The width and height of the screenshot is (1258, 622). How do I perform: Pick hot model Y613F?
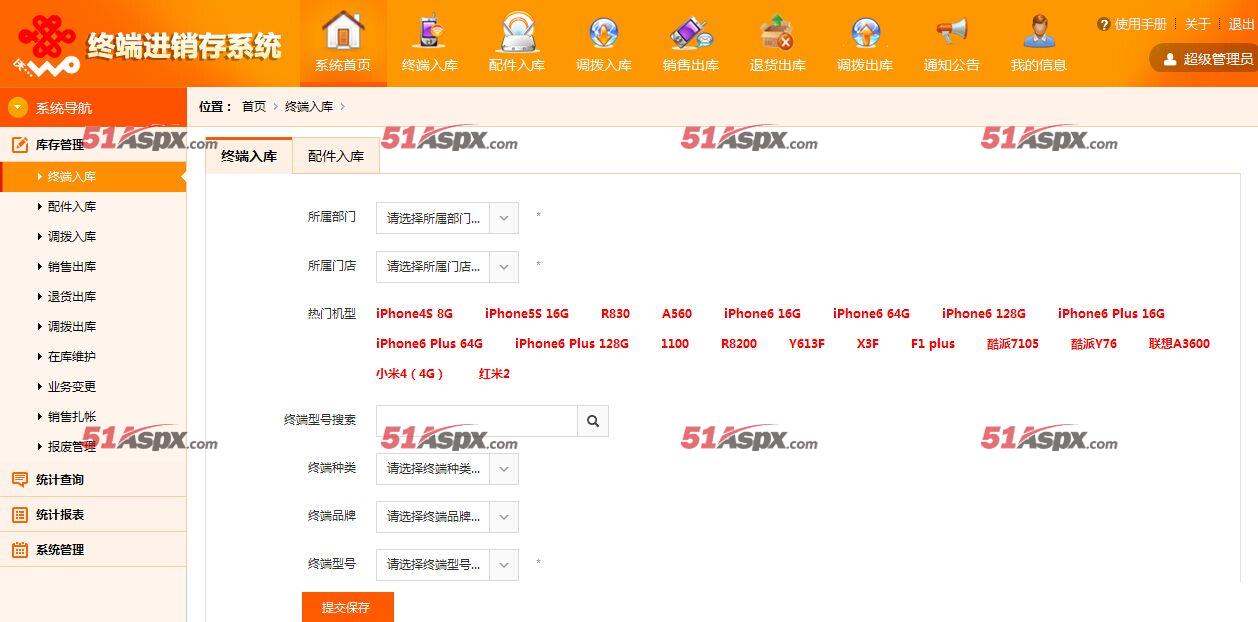coord(807,343)
